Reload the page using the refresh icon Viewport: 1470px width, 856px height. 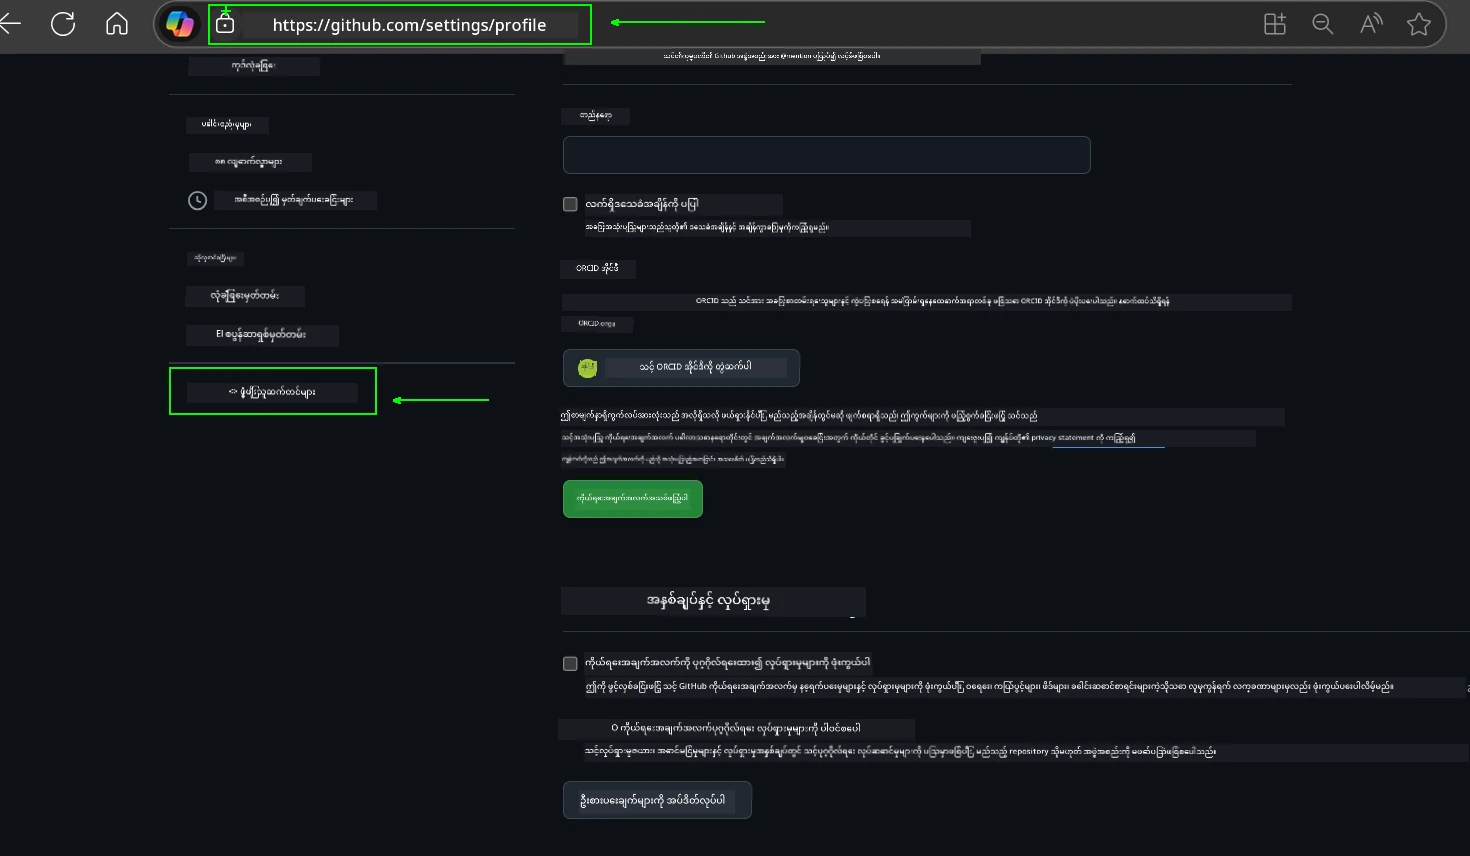pos(62,23)
